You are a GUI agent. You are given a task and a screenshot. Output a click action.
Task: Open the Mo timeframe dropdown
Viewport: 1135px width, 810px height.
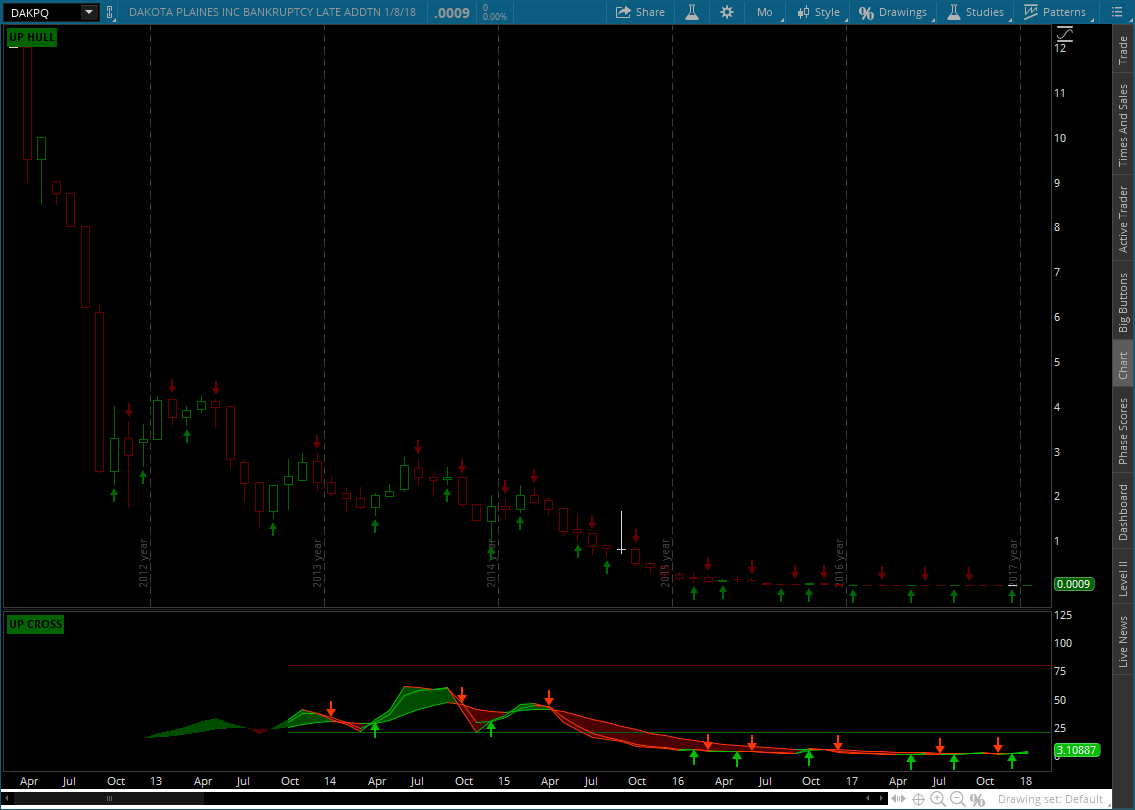pos(764,12)
